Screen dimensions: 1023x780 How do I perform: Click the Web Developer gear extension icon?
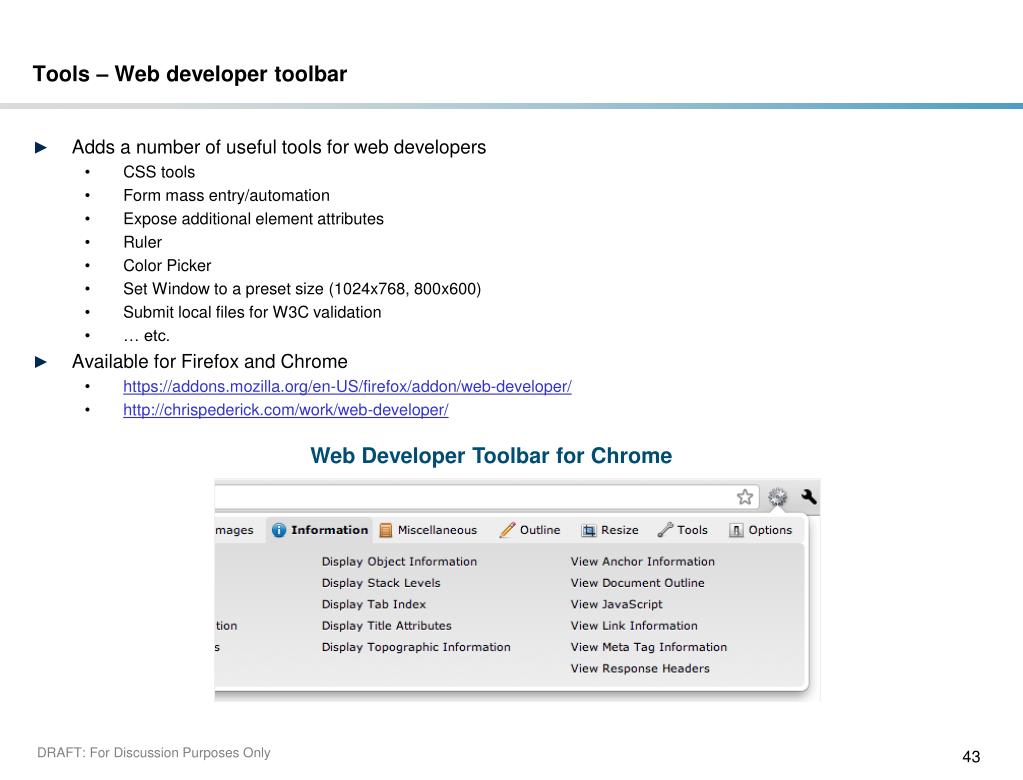pyautogui.click(x=777, y=498)
